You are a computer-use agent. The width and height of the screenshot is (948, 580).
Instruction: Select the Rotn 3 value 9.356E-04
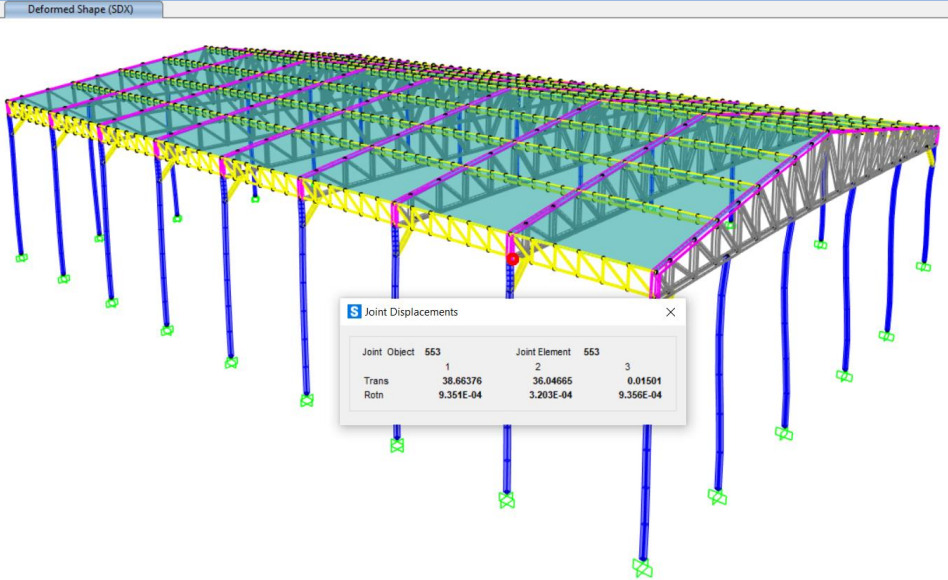[640, 395]
